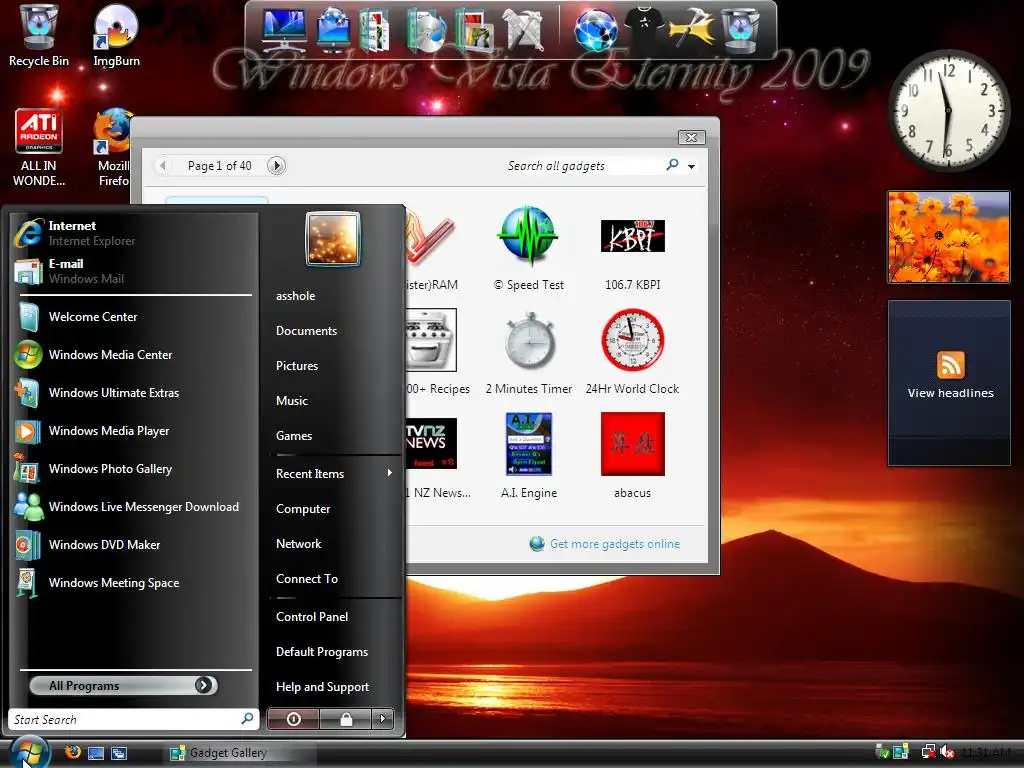The width and height of the screenshot is (1024, 768).
Task: Select the A.I. Engine gadget
Action: pos(528,456)
